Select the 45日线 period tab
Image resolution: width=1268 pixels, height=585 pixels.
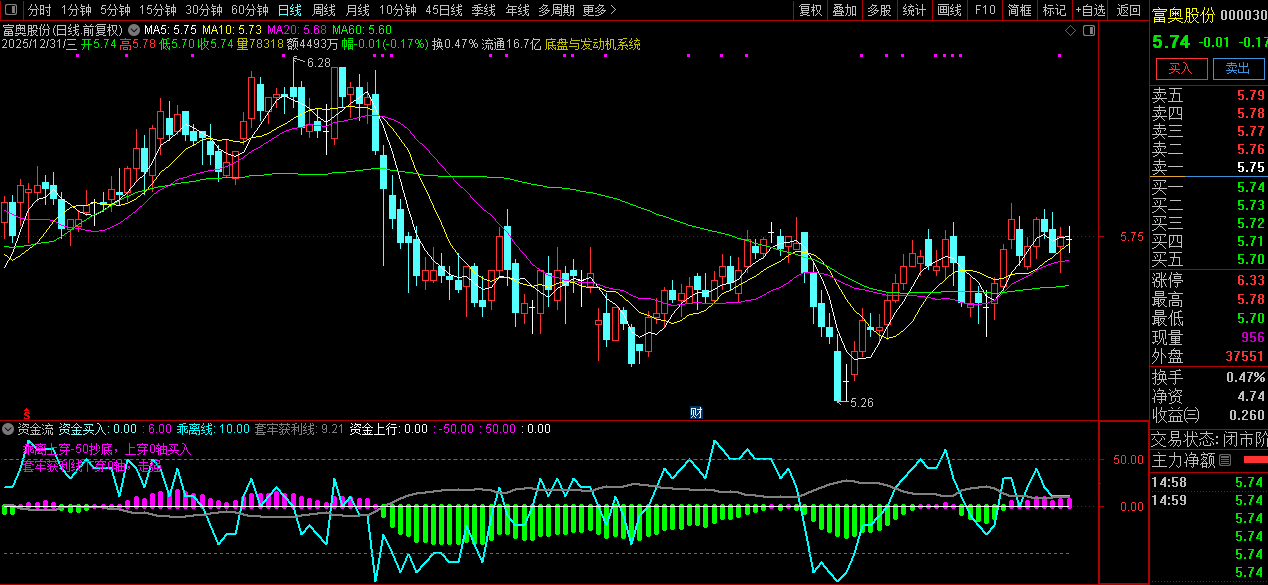tap(444, 10)
